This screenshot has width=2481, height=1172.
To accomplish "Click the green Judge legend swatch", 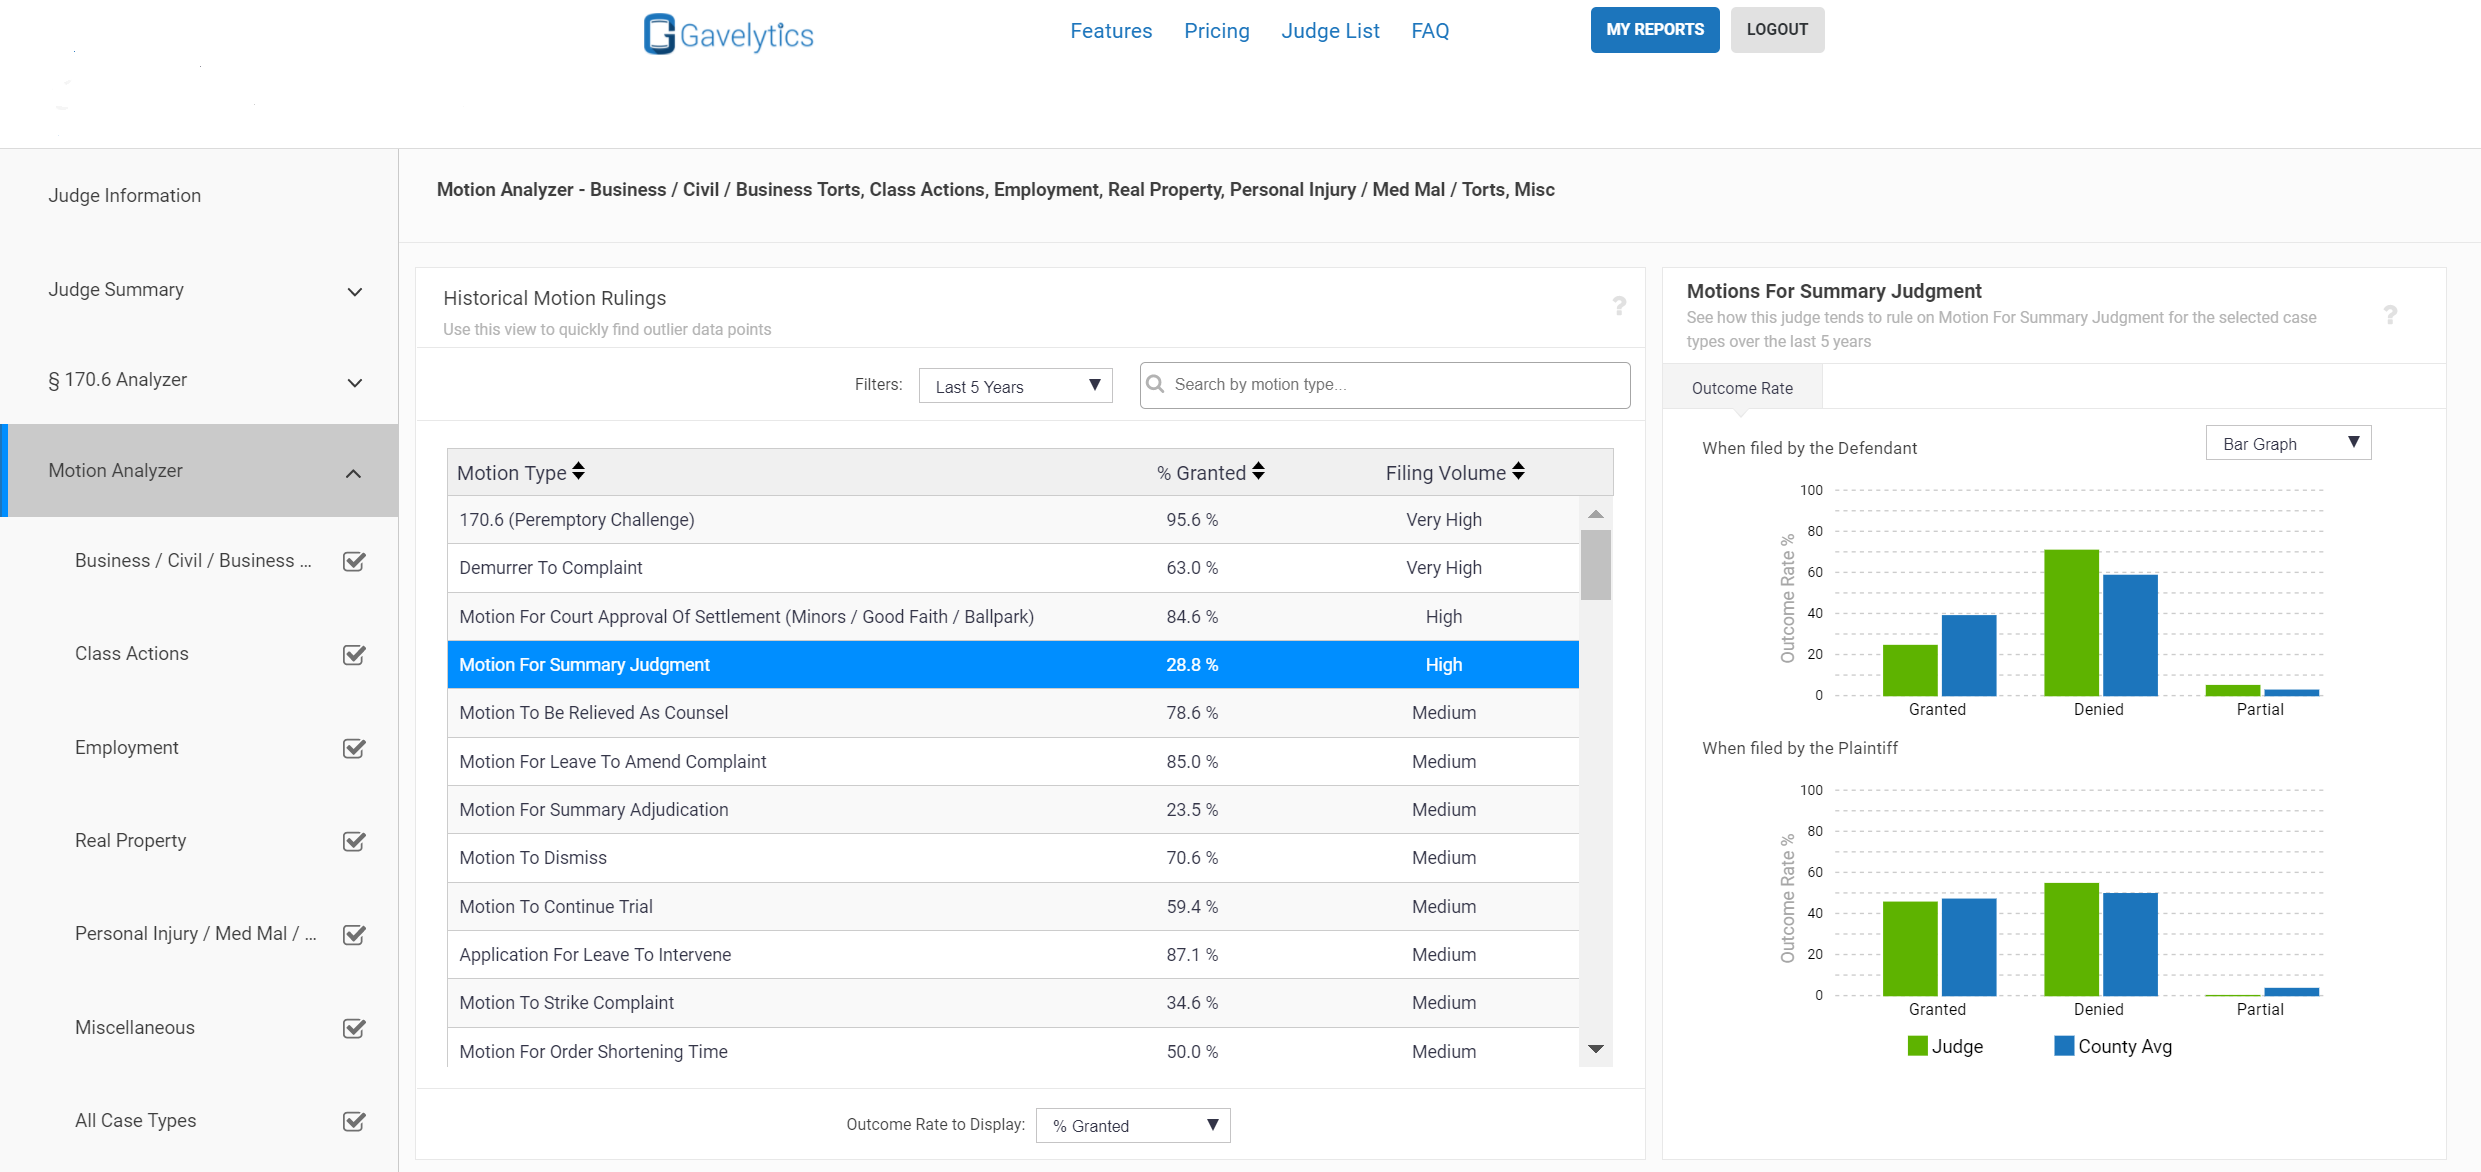I will [x=1917, y=1046].
